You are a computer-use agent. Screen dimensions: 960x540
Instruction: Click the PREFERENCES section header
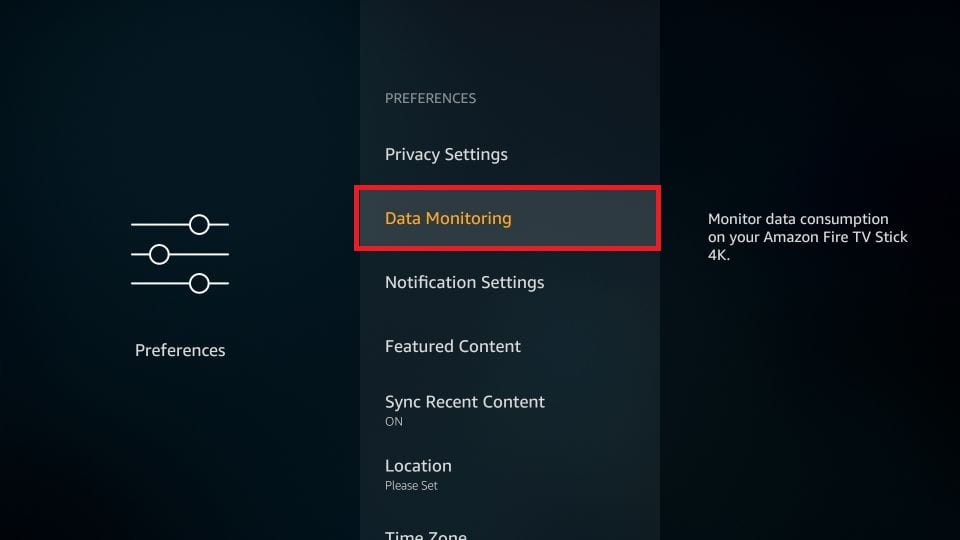(x=430, y=98)
